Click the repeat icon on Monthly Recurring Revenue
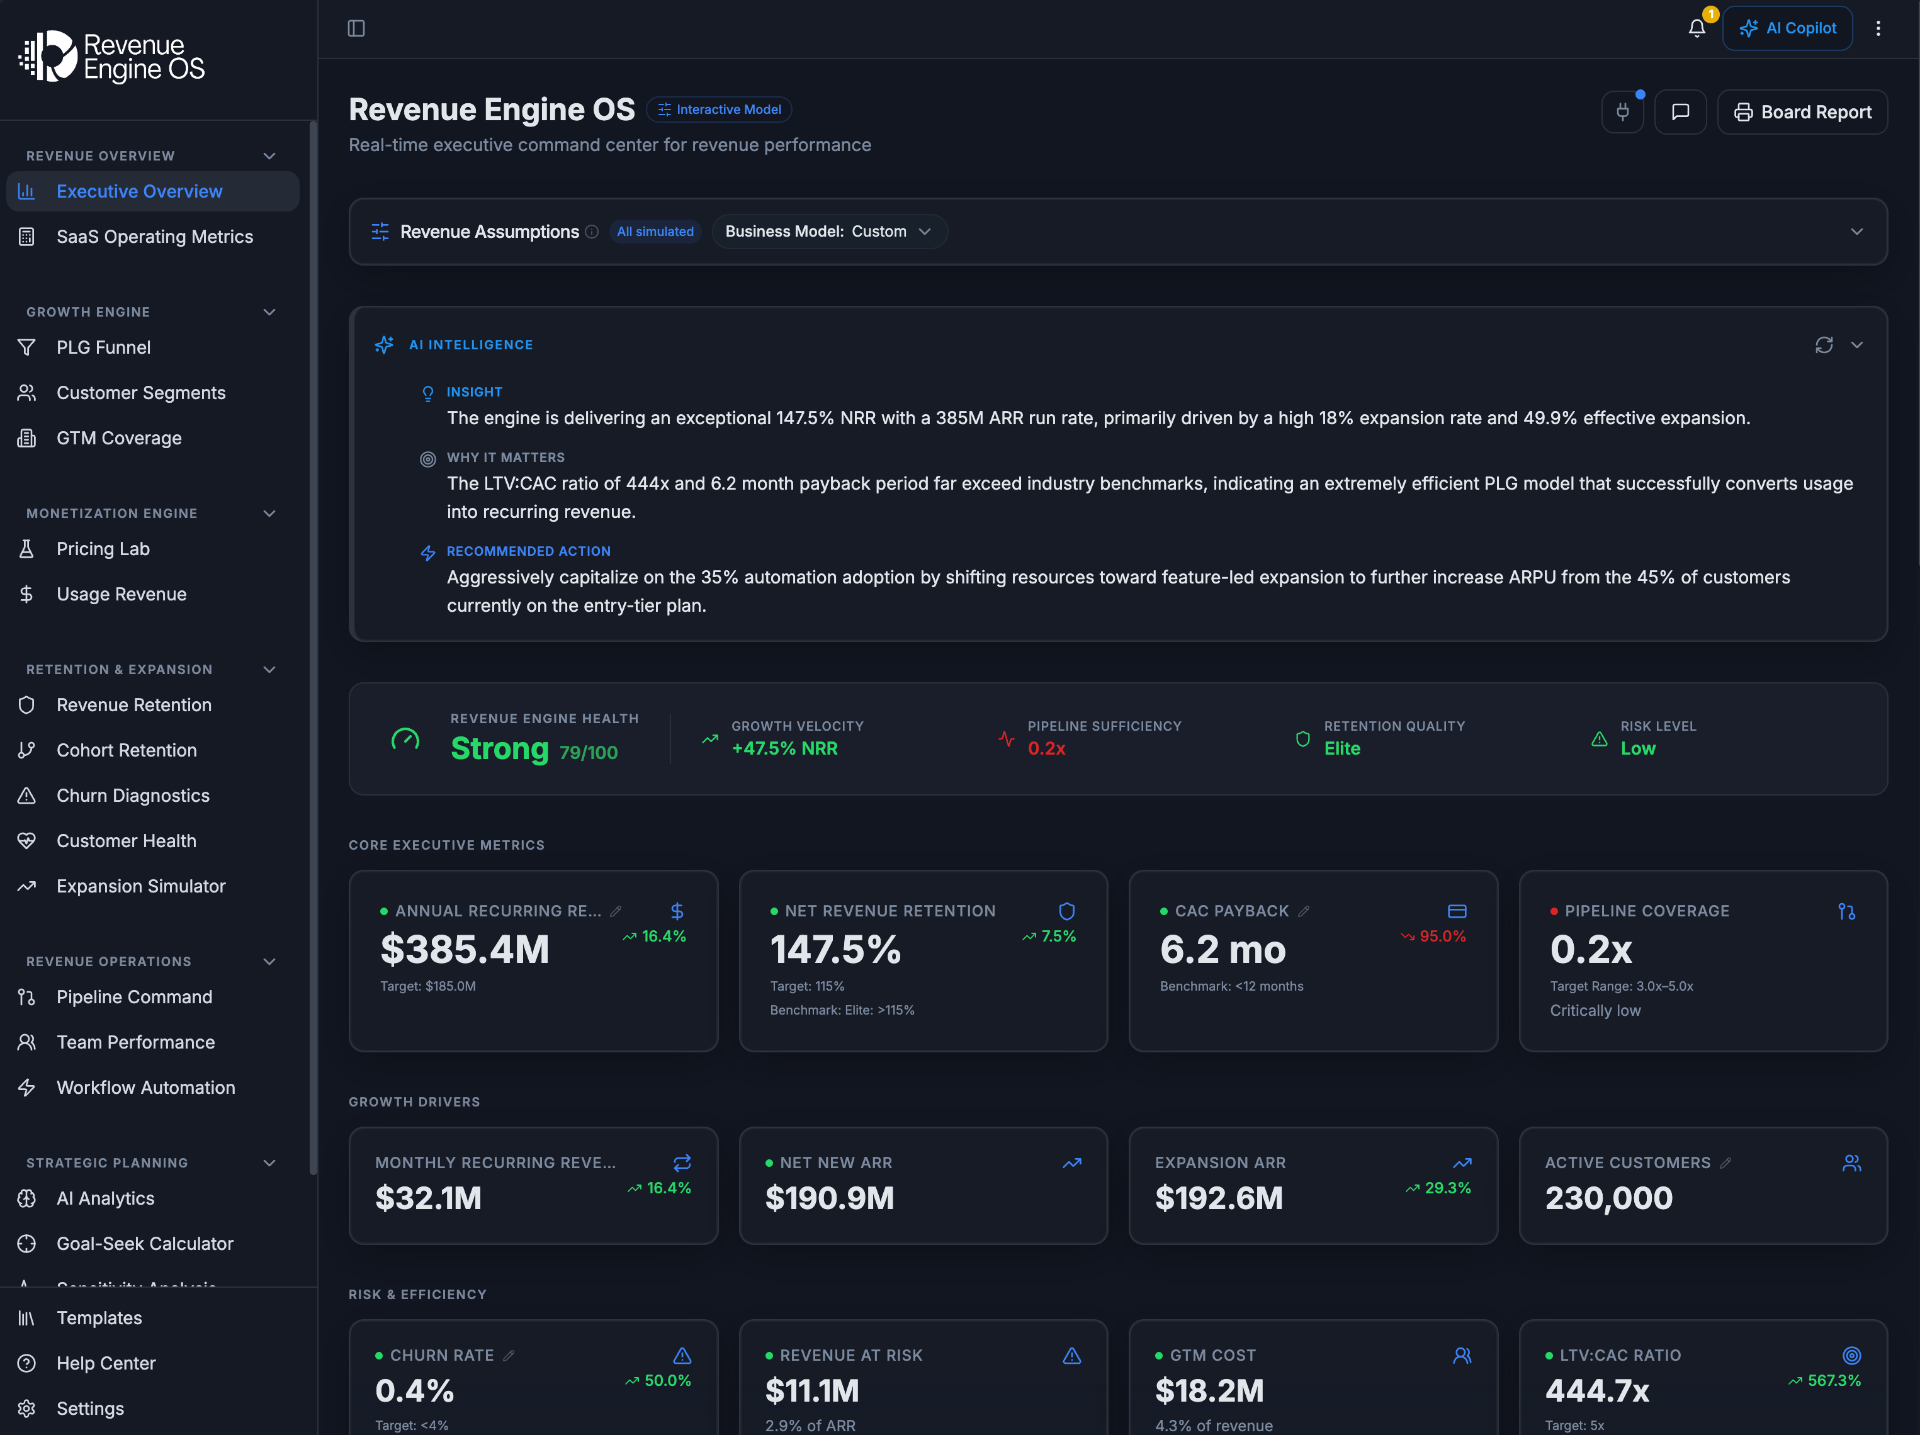Screen dimensions: 1920x1435 coord(682,1163)
